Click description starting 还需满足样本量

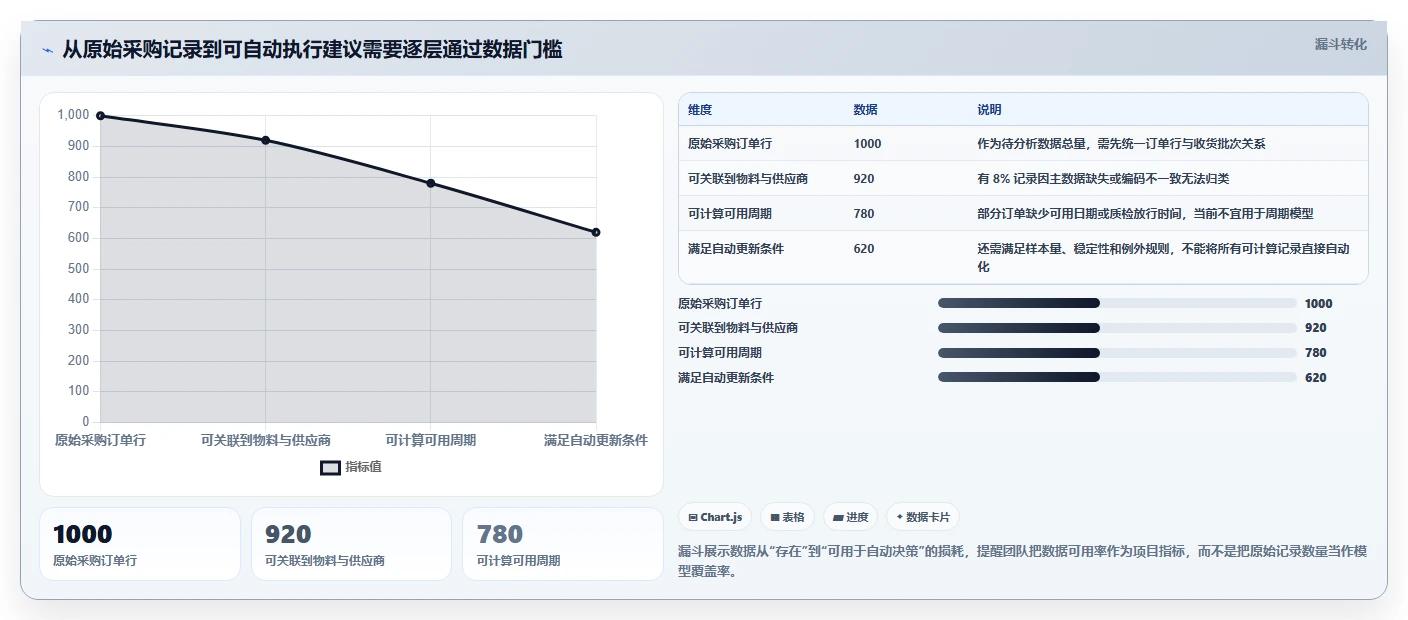pos(1163,258)
